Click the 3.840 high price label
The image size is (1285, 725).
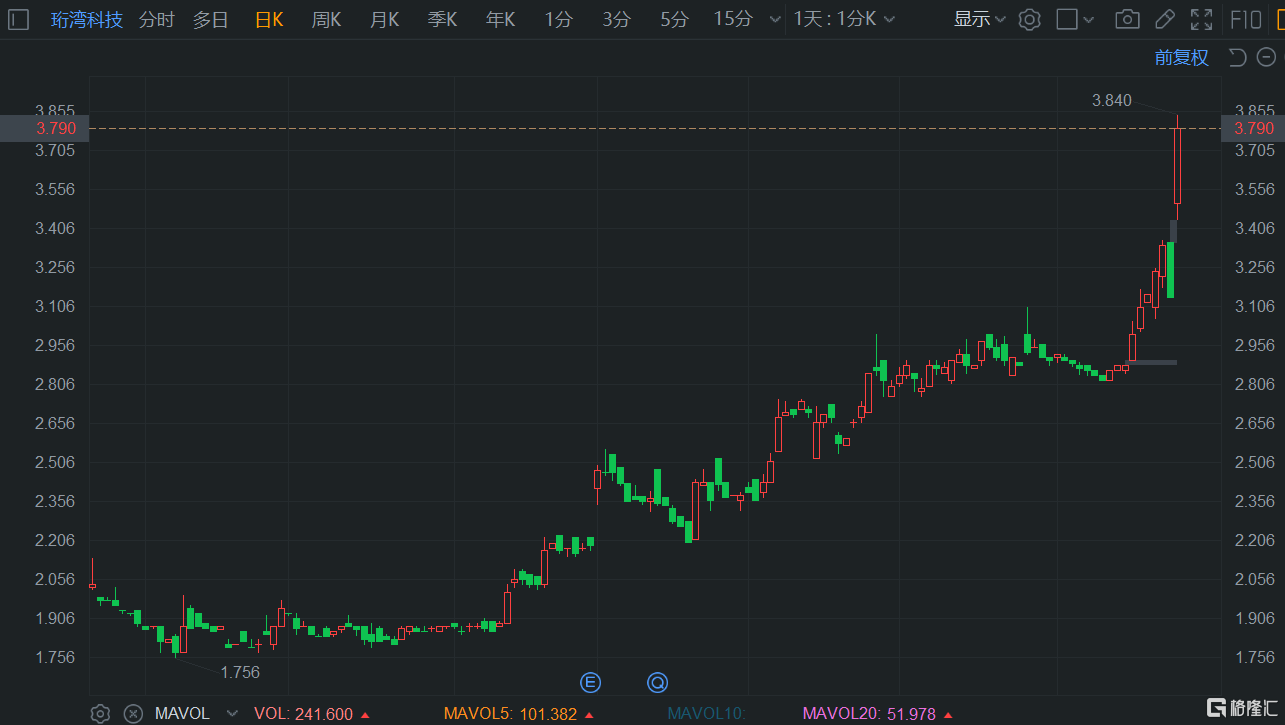pyautogui.click(x=1112, y=100)
